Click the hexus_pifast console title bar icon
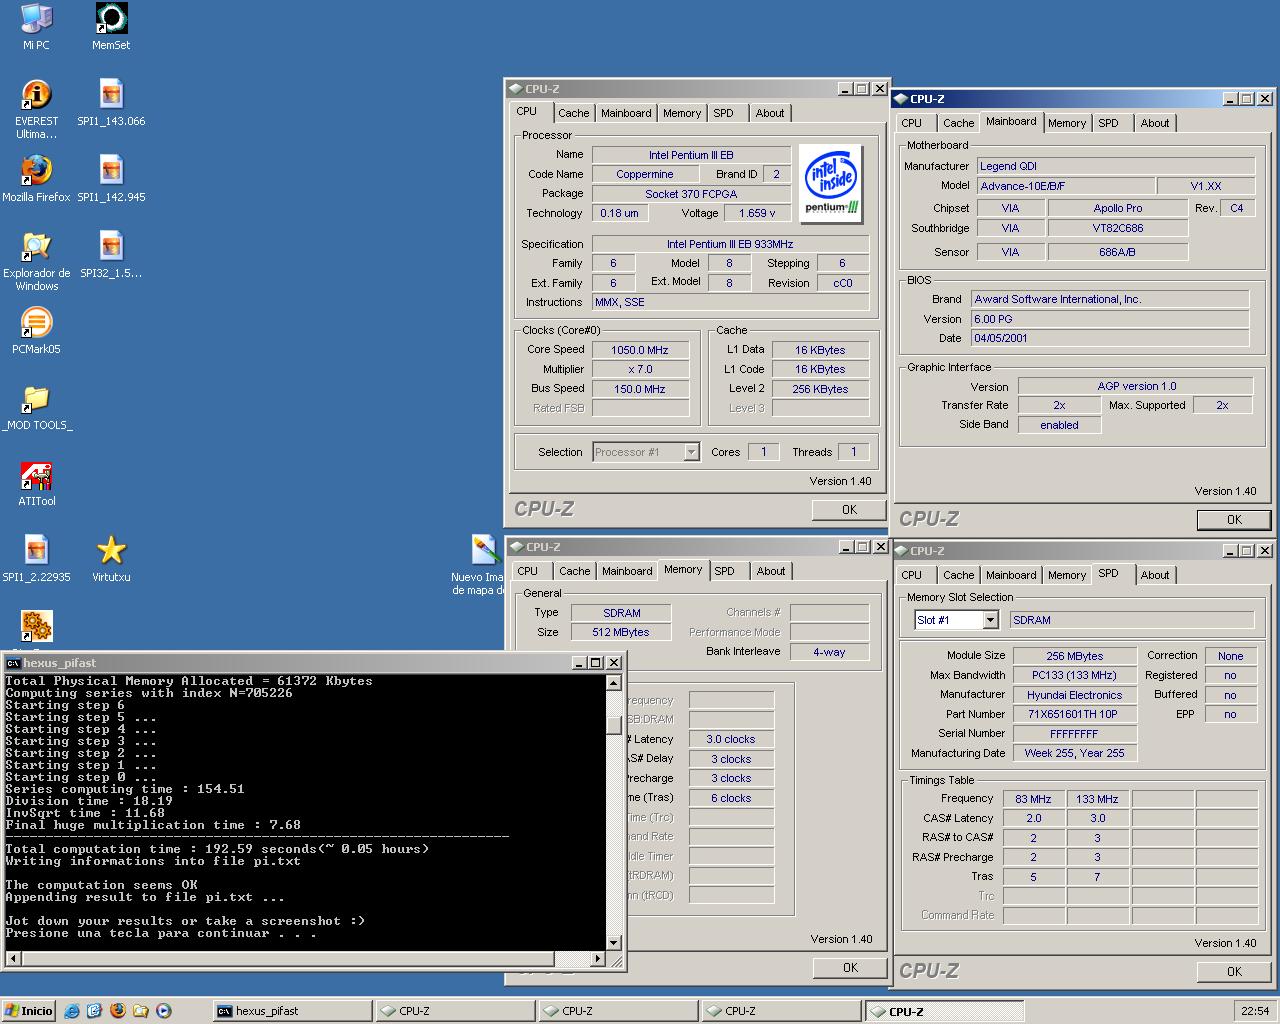 [13, 663]
